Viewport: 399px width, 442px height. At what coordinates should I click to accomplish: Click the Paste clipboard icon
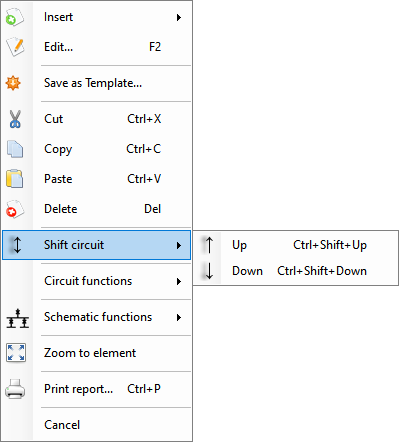pos(15,179)
